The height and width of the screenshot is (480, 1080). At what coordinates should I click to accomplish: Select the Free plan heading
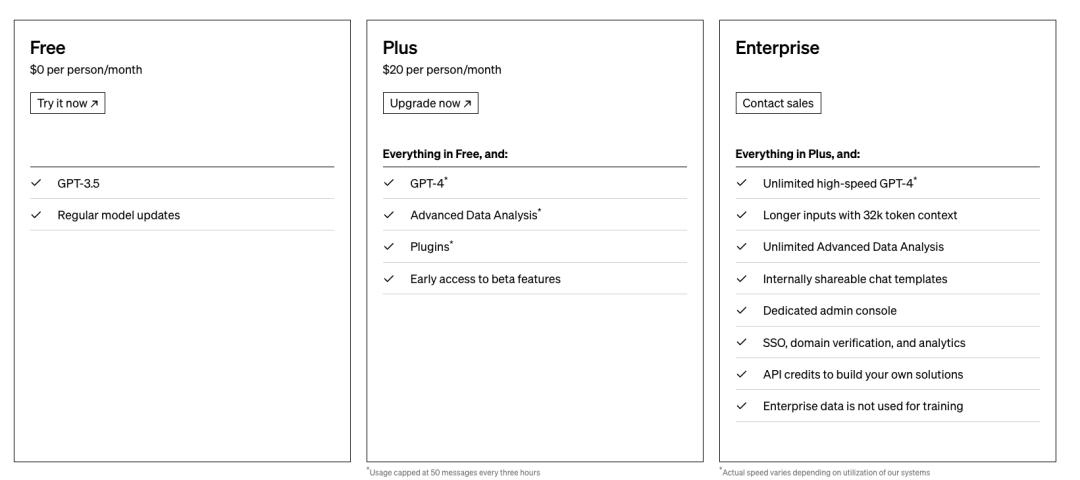[48, 48]
